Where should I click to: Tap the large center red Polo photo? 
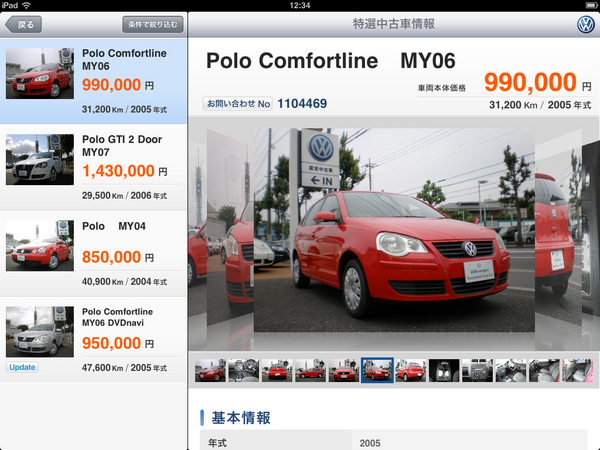pyautogui.click(x=394, y=230)
